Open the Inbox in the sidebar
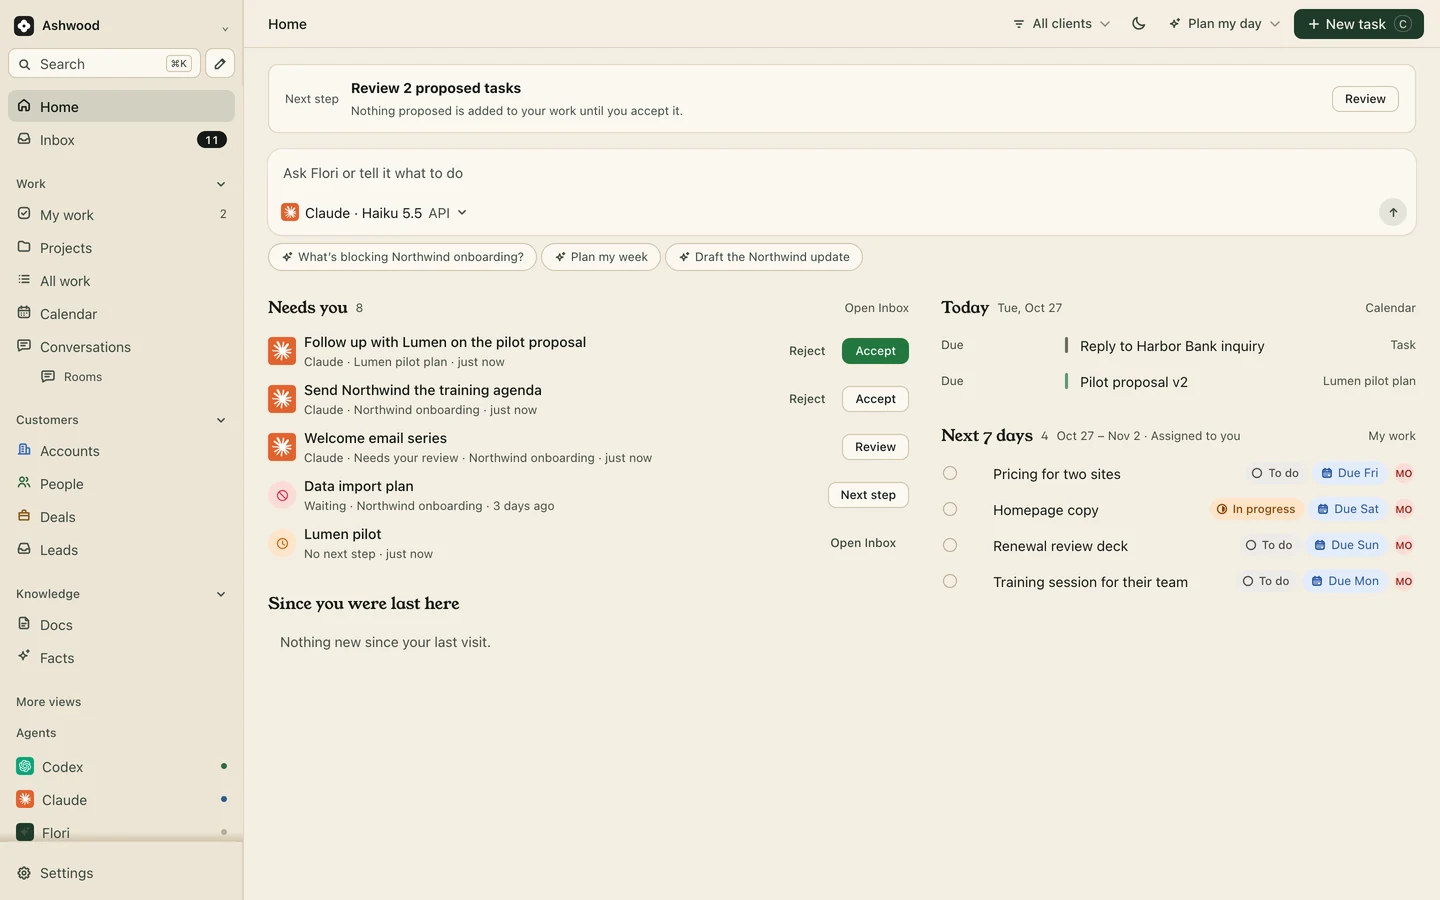This screenshot has height=900, width=1440. coord(121,140)
